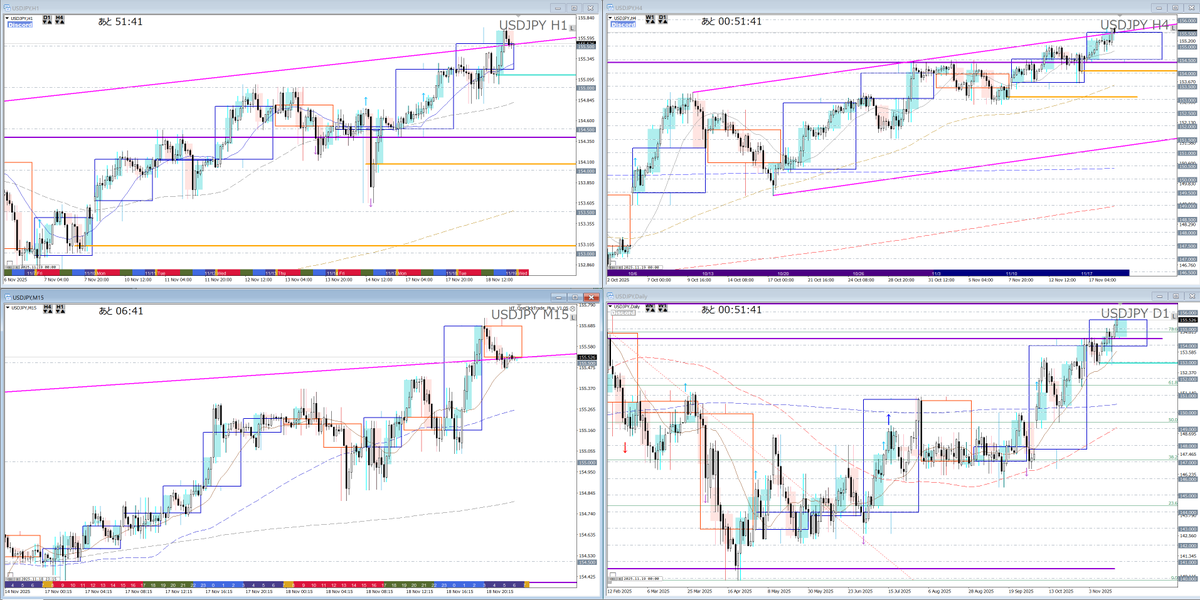Click the chart icon in USDJPY,H1 title bar

(6, 8)
